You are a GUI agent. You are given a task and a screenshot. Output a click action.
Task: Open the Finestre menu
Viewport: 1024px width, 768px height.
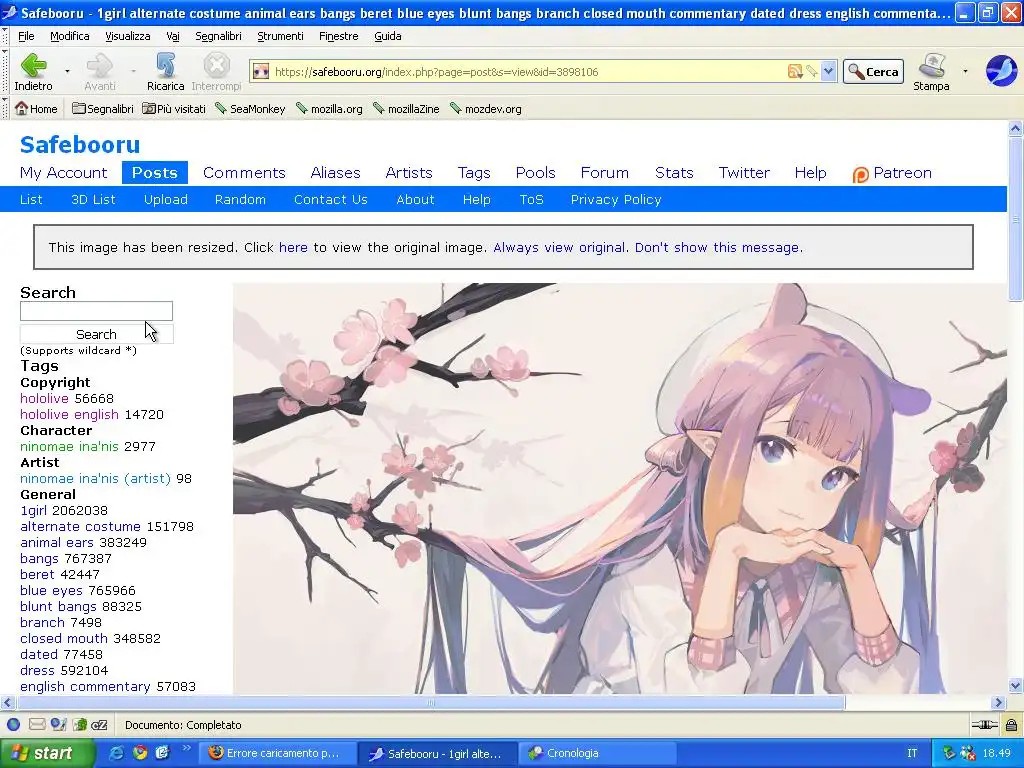(338, 36)
